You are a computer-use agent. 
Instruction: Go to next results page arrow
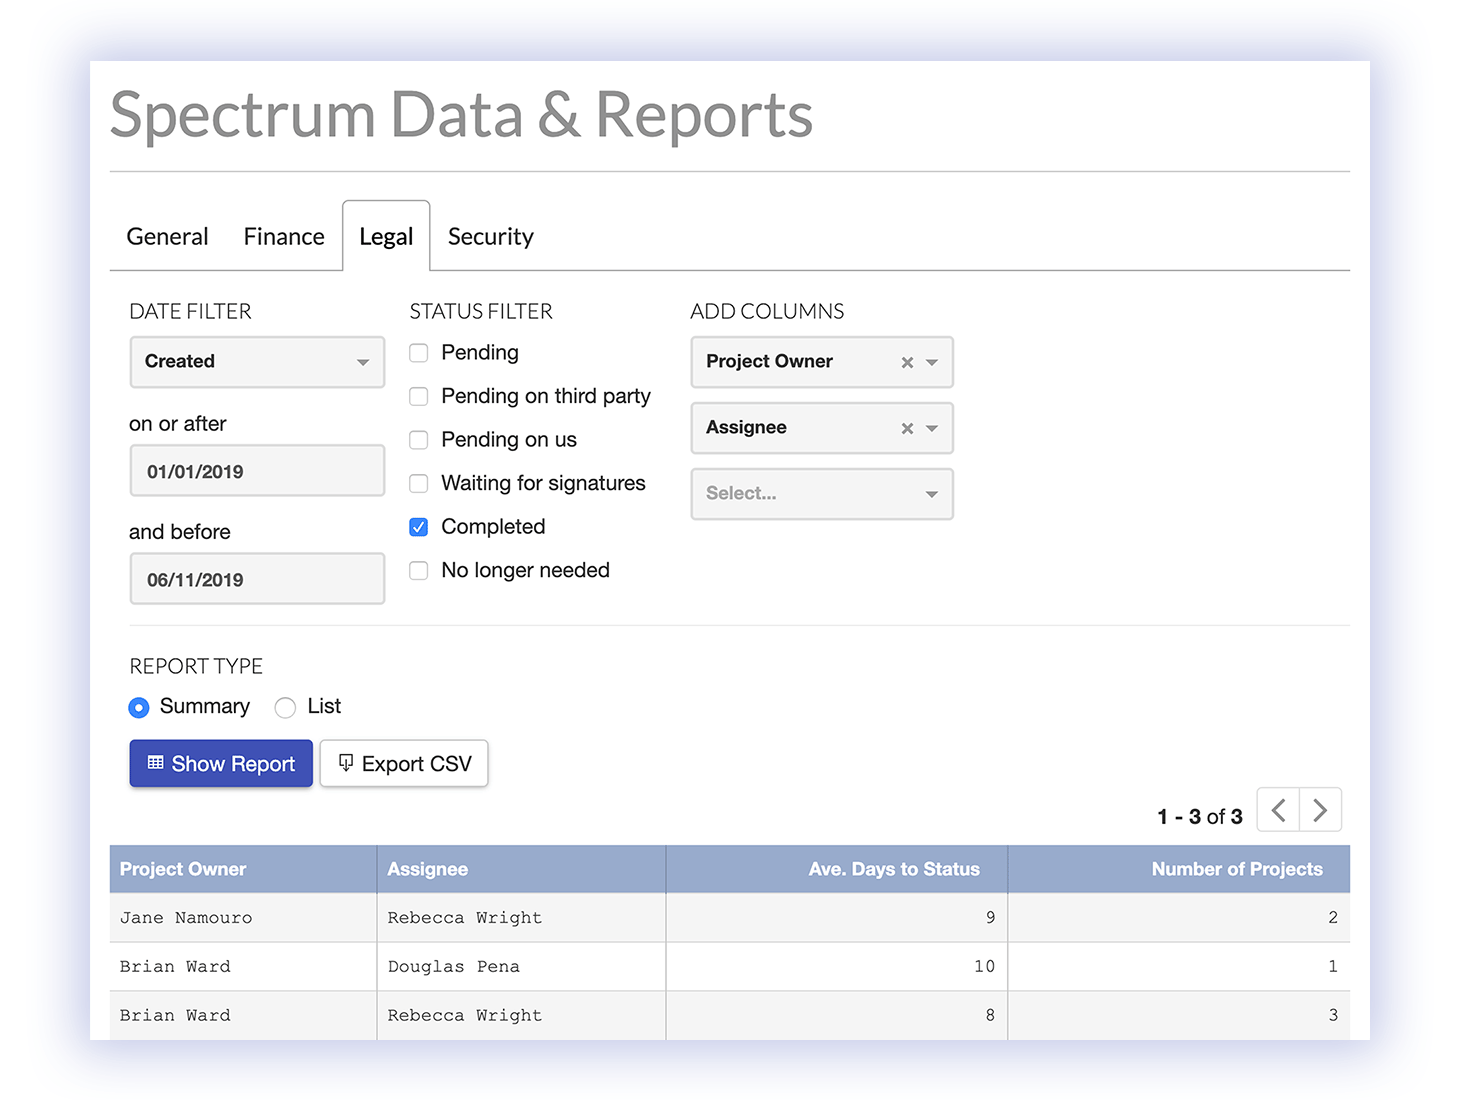coord(1320,810)
